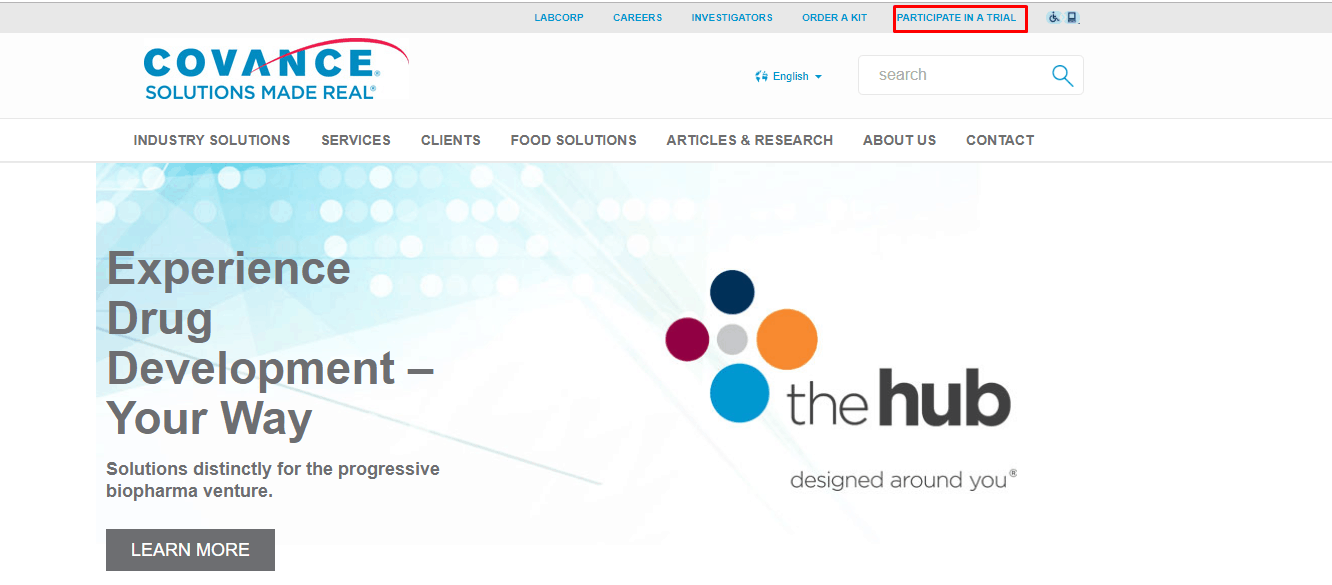This screenshot has width=1332, height=585.
Task: Click the computer icon beside the wheelchair icon
Action: pyautogui.click(x=1072, y=18)
